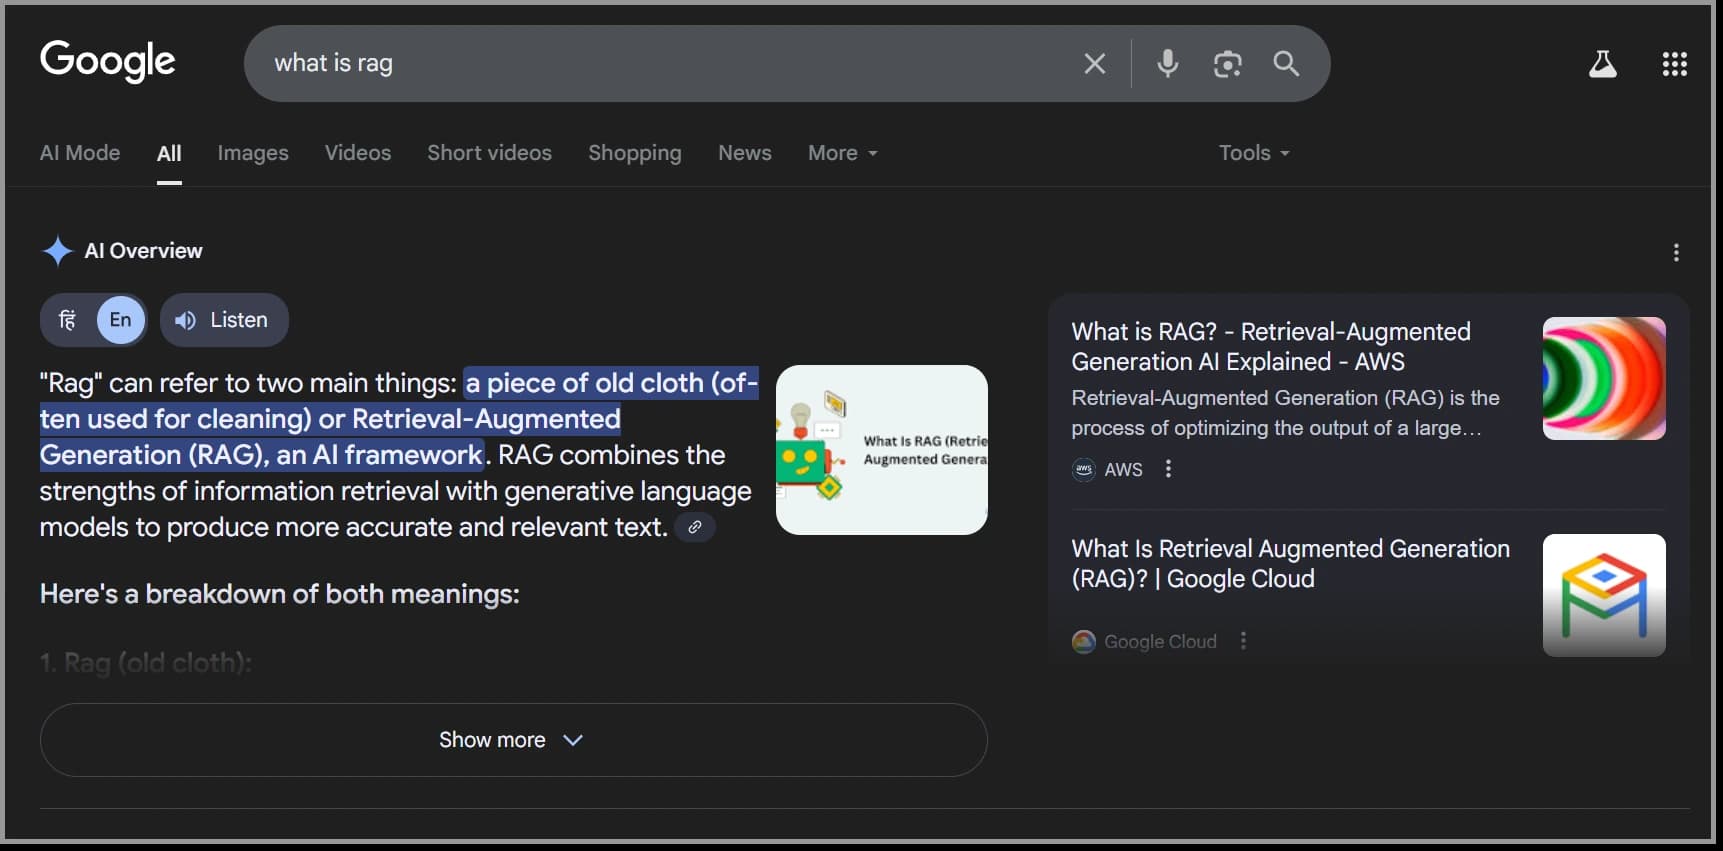Open the Short videos tab

point(490,153)
